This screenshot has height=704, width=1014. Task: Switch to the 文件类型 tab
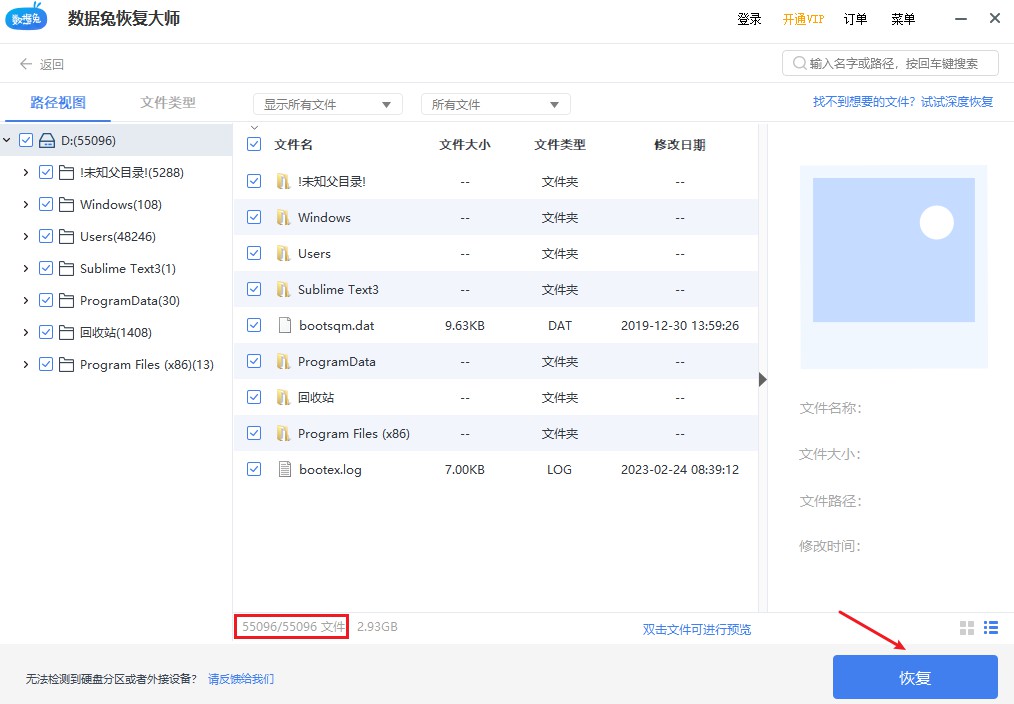pos(168,101)
